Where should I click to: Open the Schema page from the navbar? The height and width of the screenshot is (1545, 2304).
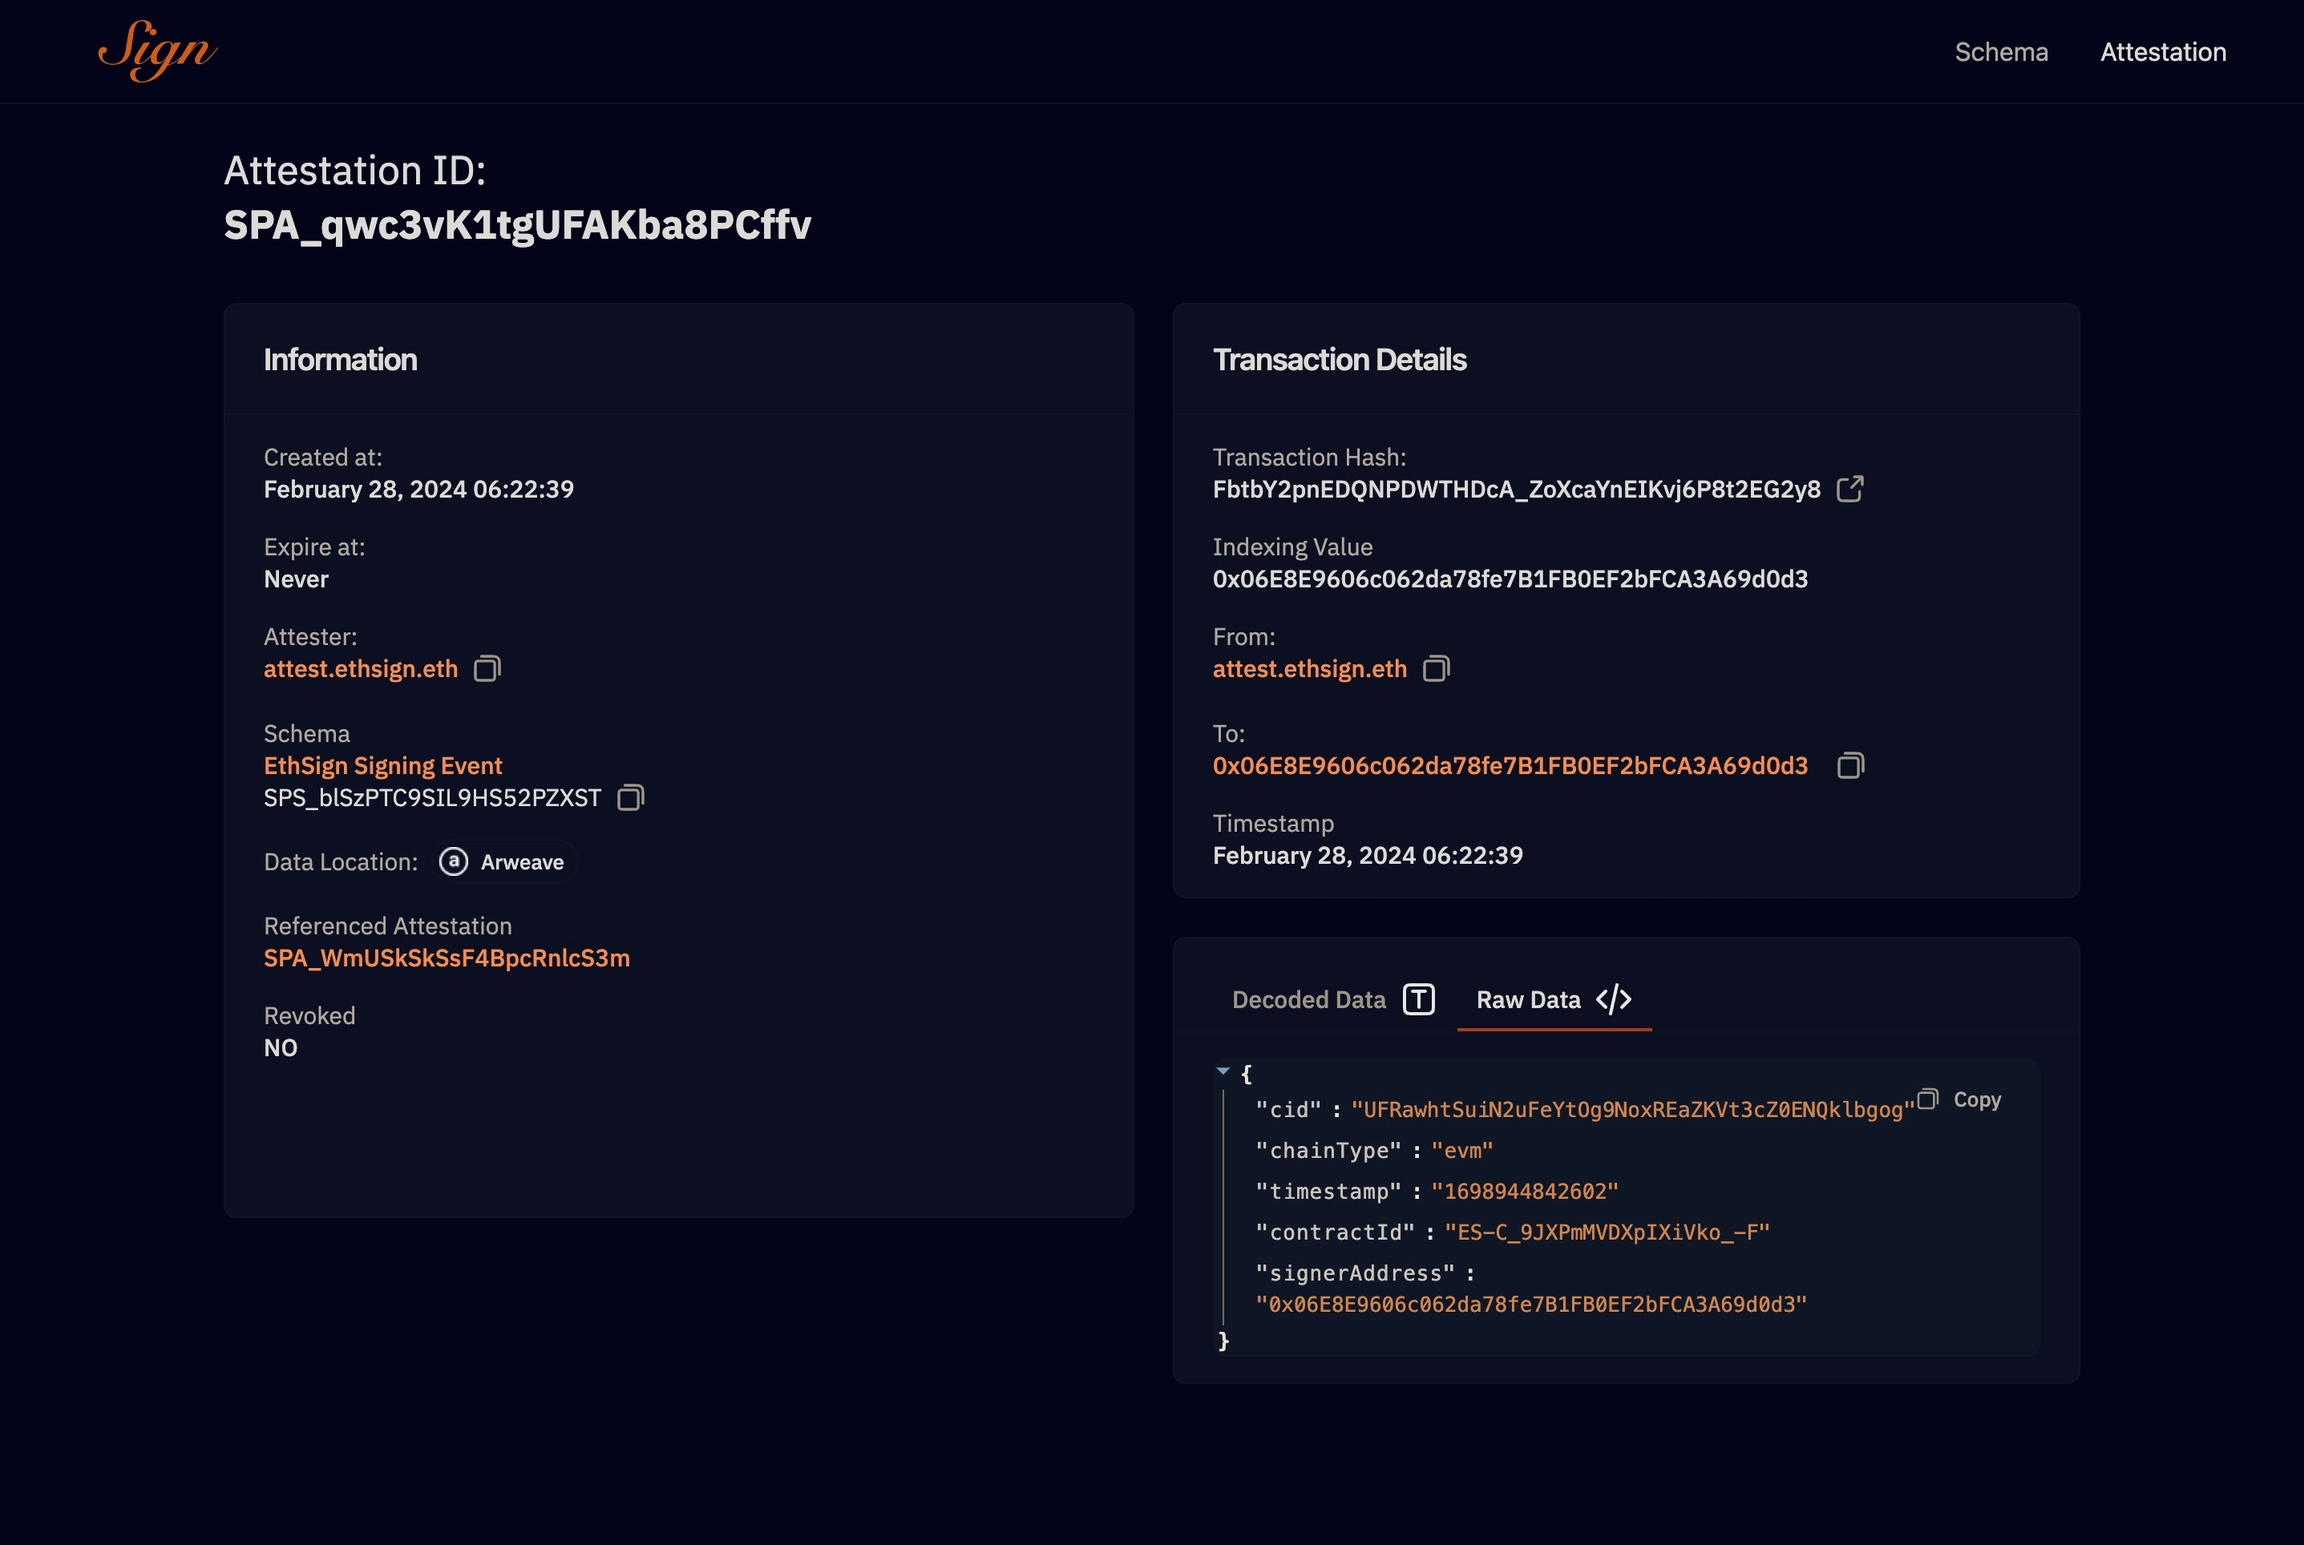tap(2001, 51)
